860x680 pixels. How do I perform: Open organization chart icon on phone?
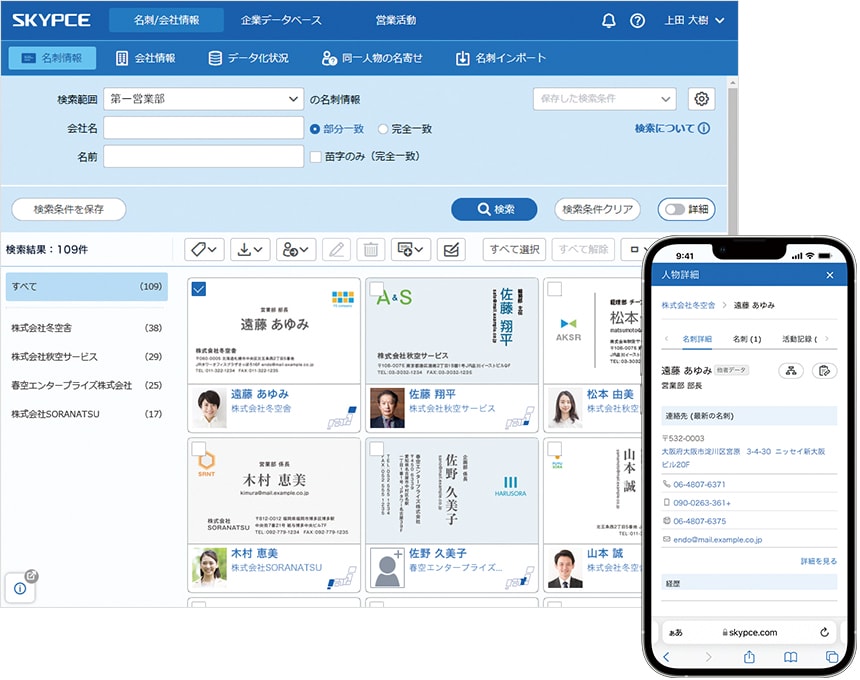coord(791,371)
